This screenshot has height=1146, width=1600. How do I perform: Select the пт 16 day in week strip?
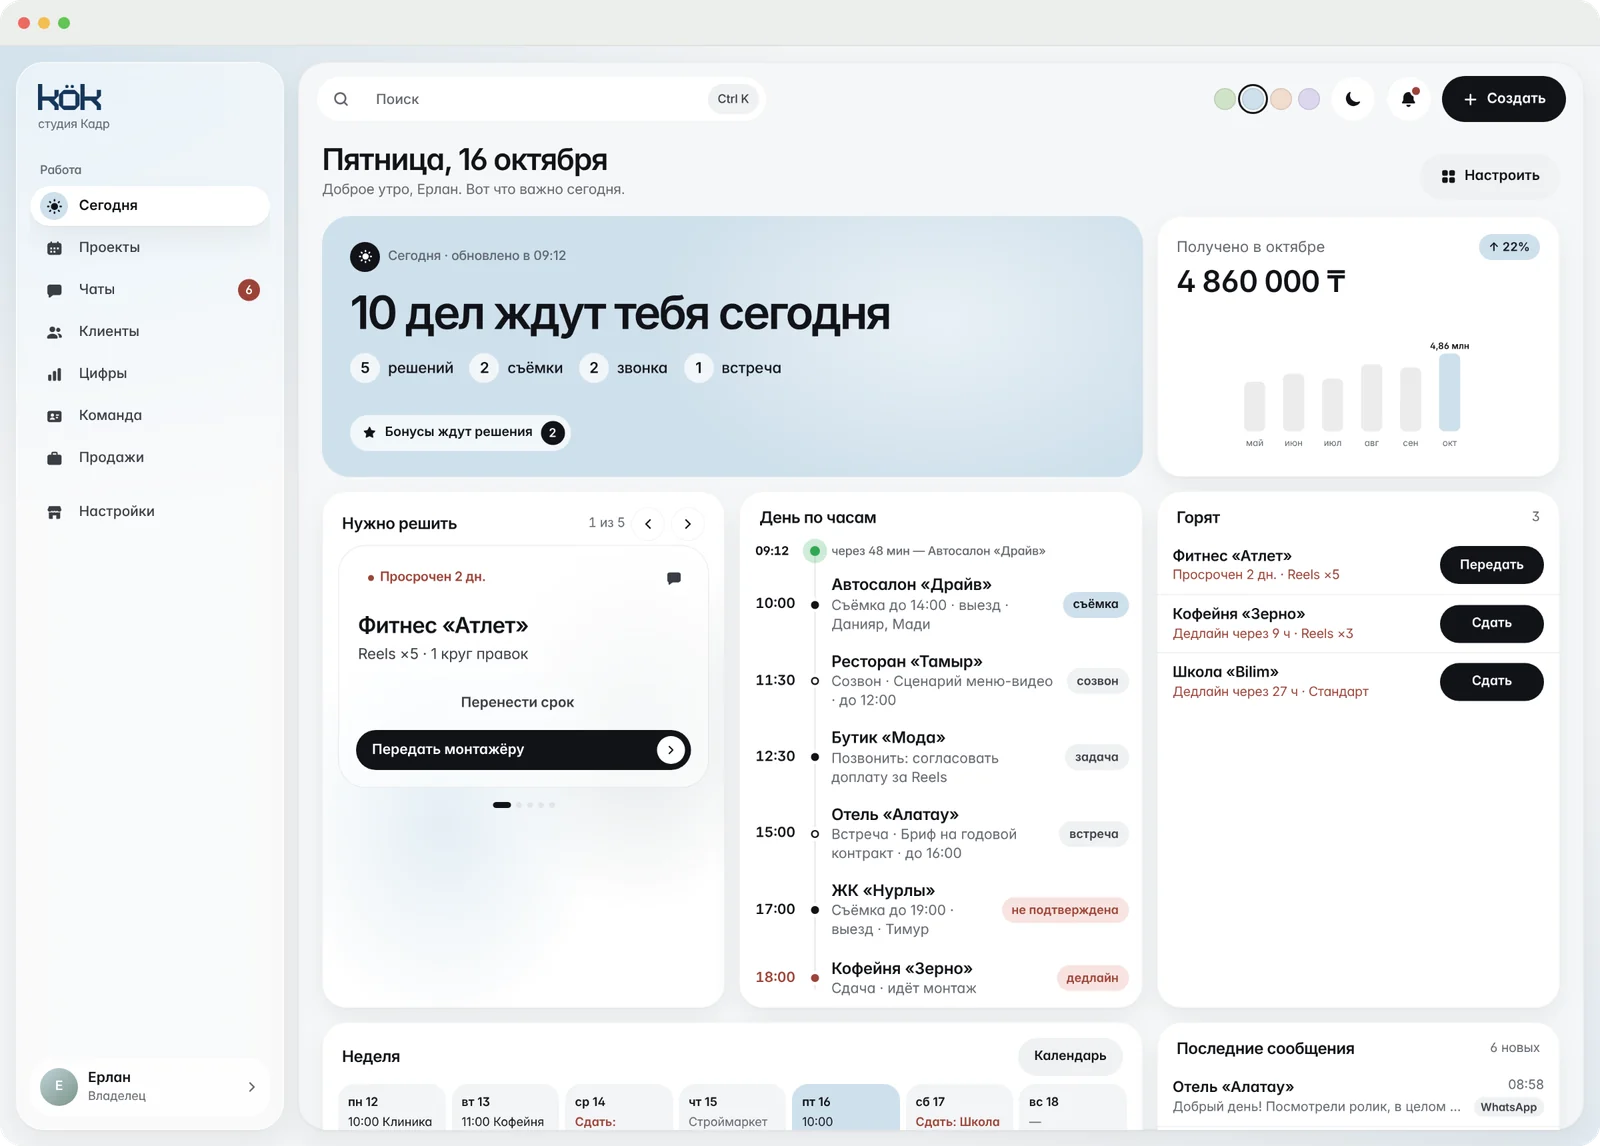click(846, 1109)
